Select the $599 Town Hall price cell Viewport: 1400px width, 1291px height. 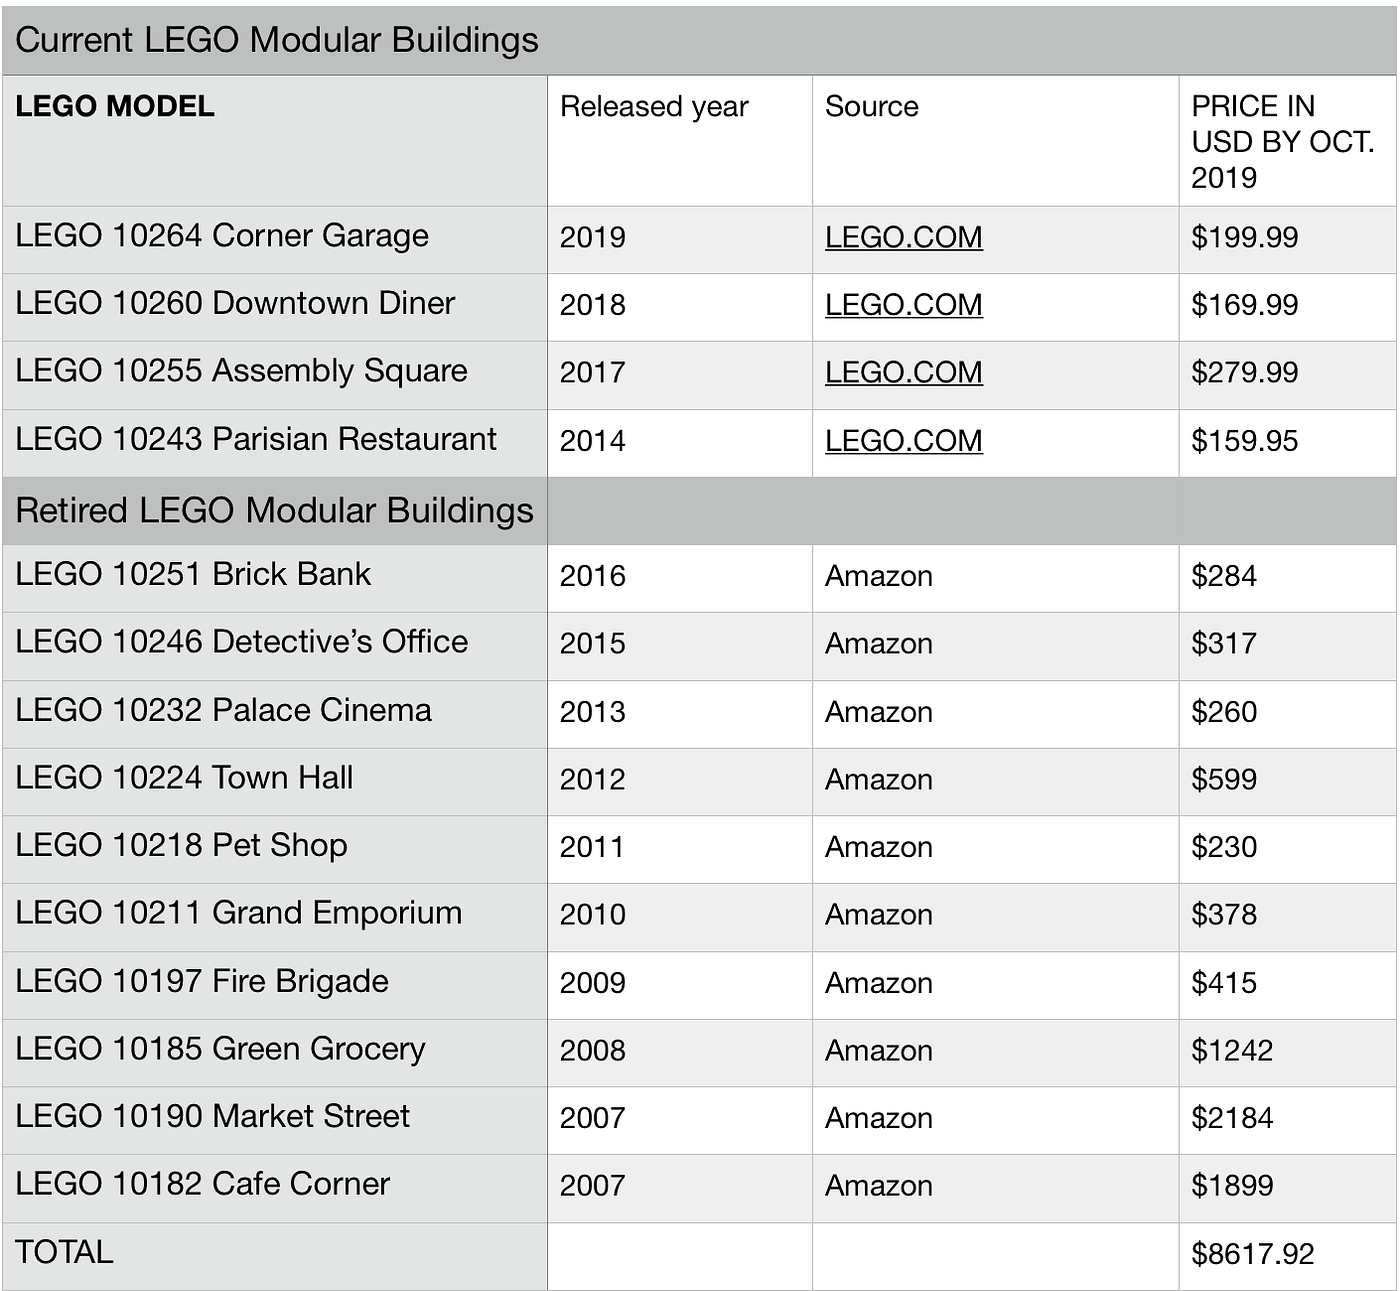[1288, 781]
